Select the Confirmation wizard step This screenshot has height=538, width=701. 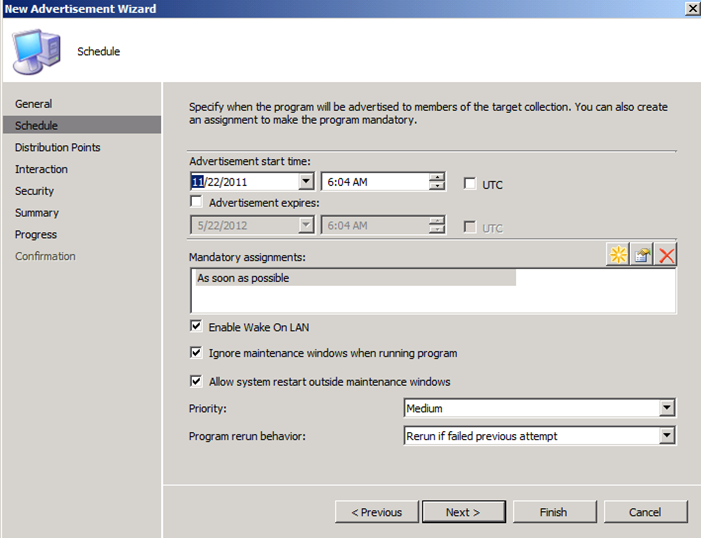tap(45, 256)
